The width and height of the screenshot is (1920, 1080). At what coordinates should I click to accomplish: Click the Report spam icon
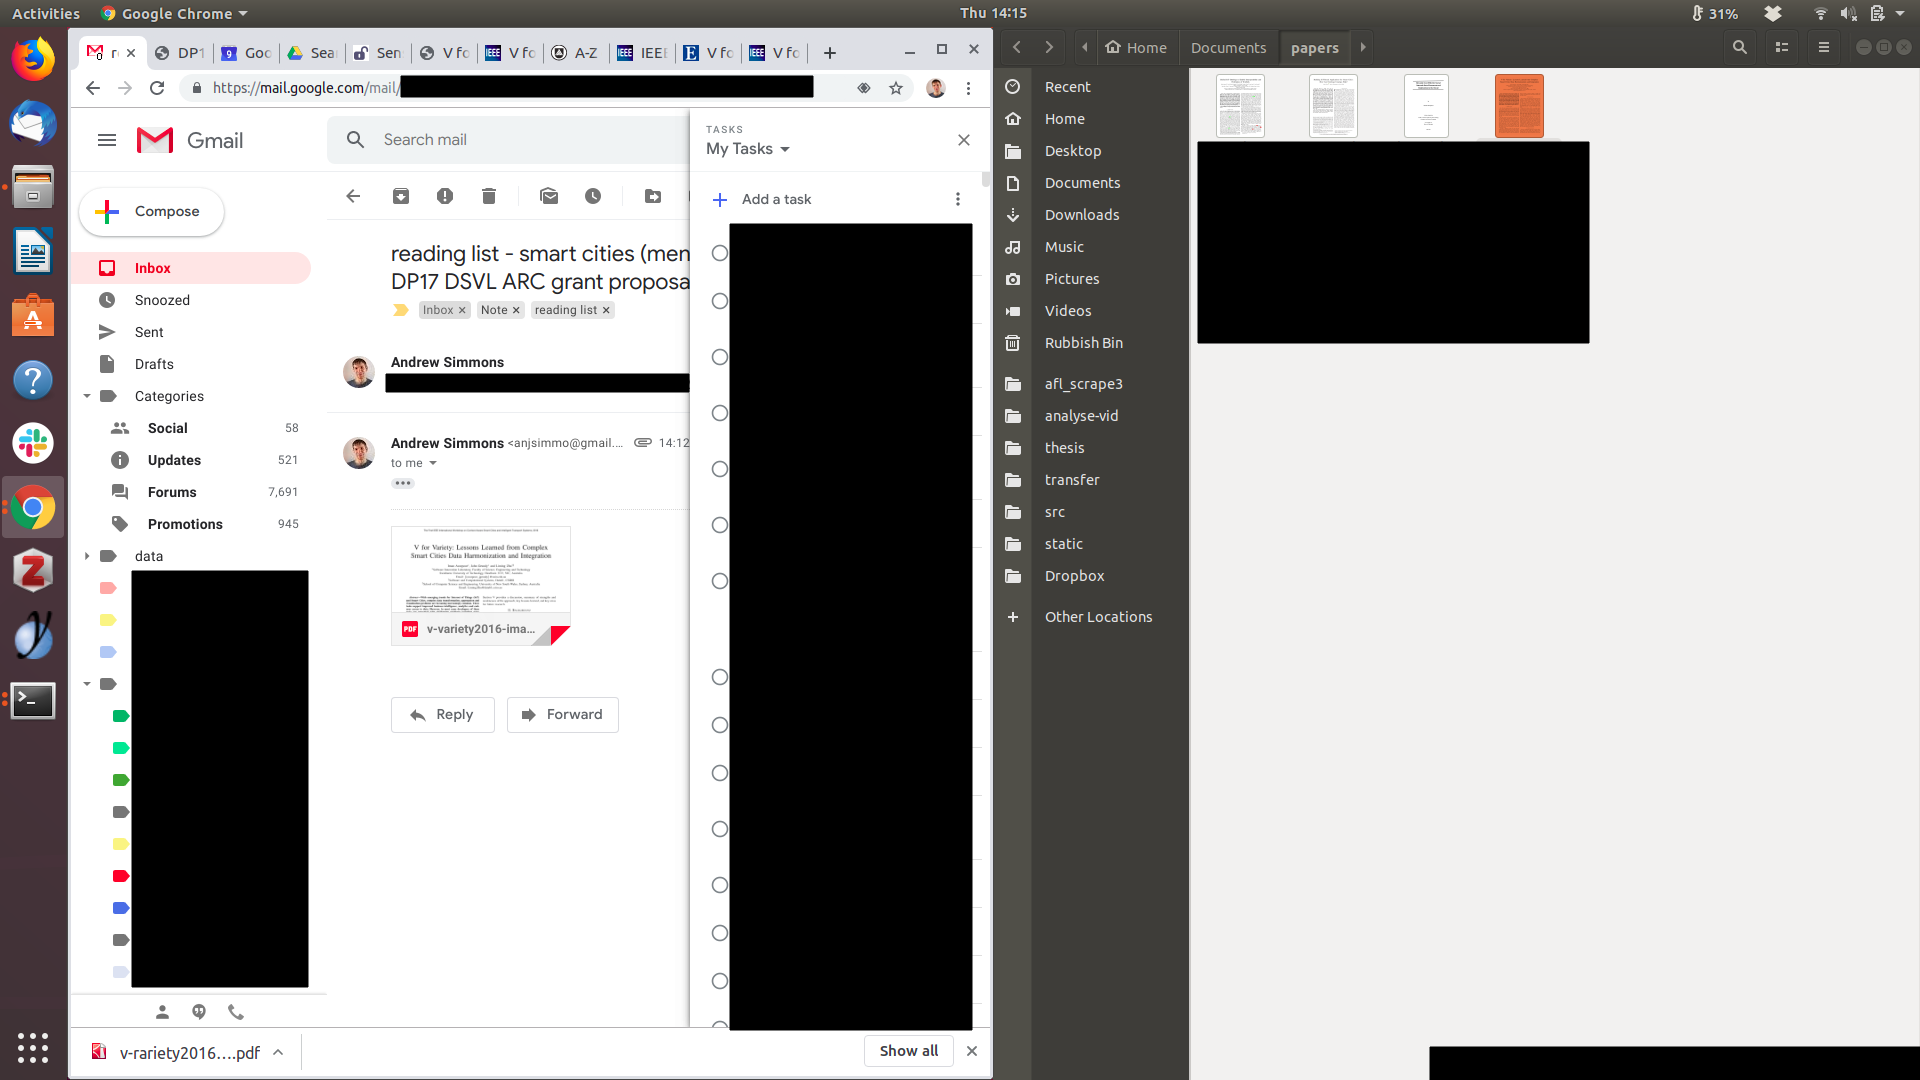coord(445,196)
